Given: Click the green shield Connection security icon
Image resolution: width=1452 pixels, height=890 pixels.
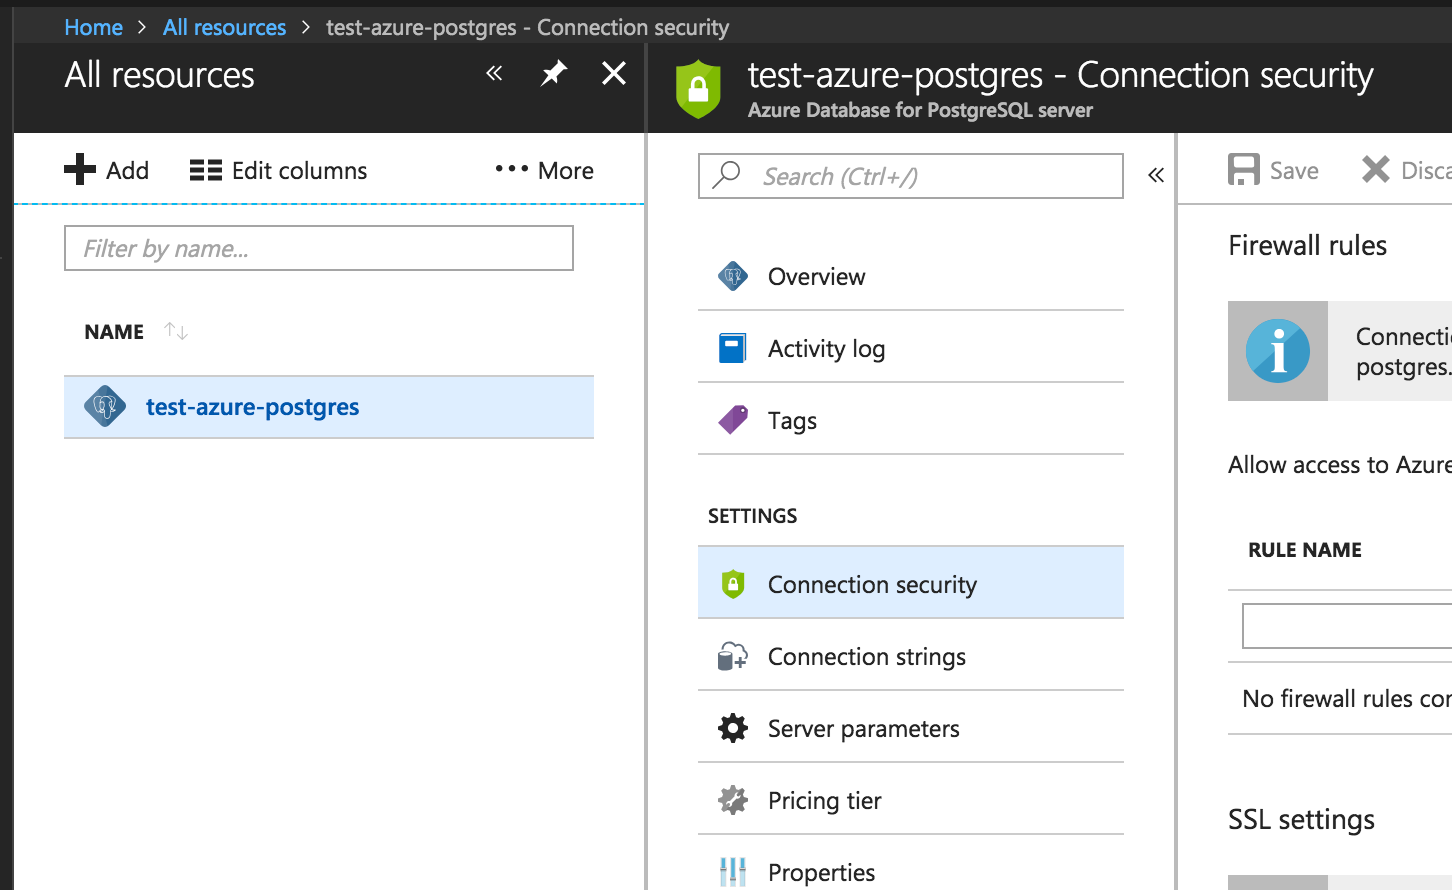Looking at the screenshot, I should click(x=733, y=584).
